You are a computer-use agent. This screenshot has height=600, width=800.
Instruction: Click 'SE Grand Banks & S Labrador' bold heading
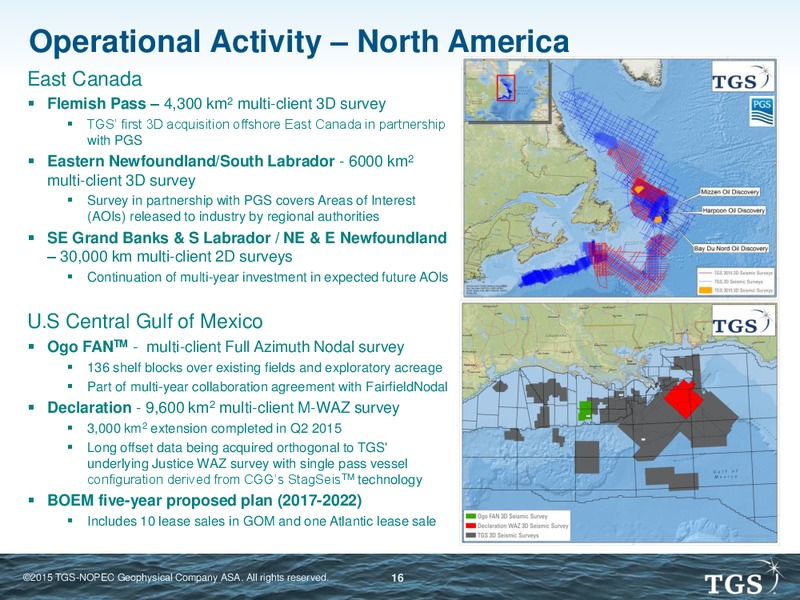click(x=247, y=238)
